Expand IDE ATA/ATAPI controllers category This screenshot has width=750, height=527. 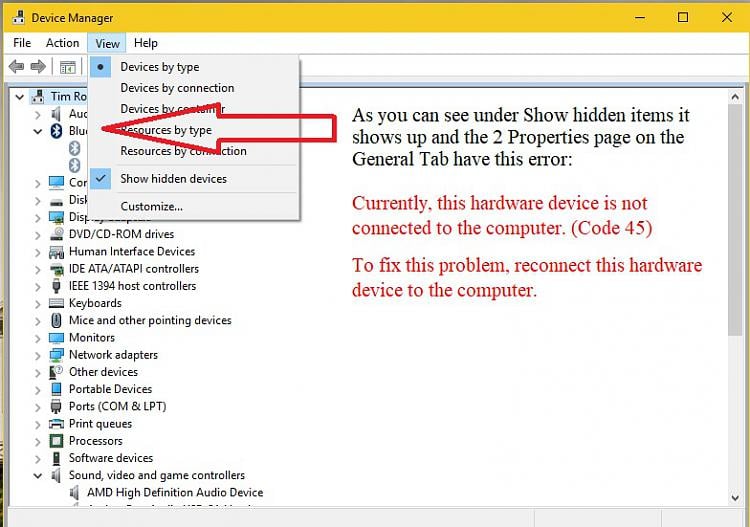tap(38, 269)
